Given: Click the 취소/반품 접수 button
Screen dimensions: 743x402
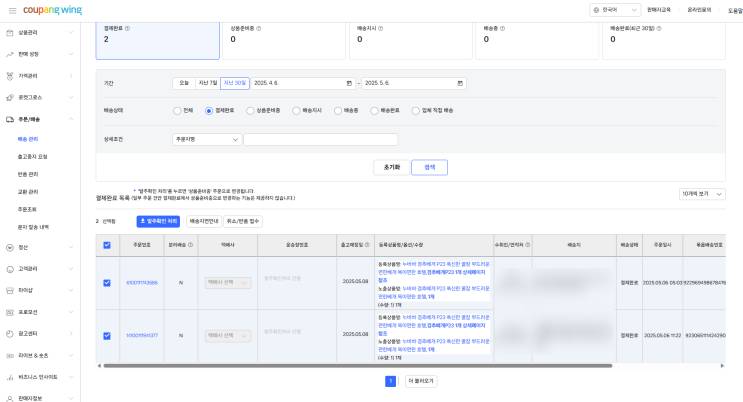Looking at the screenshot, I should coord(243,221).
